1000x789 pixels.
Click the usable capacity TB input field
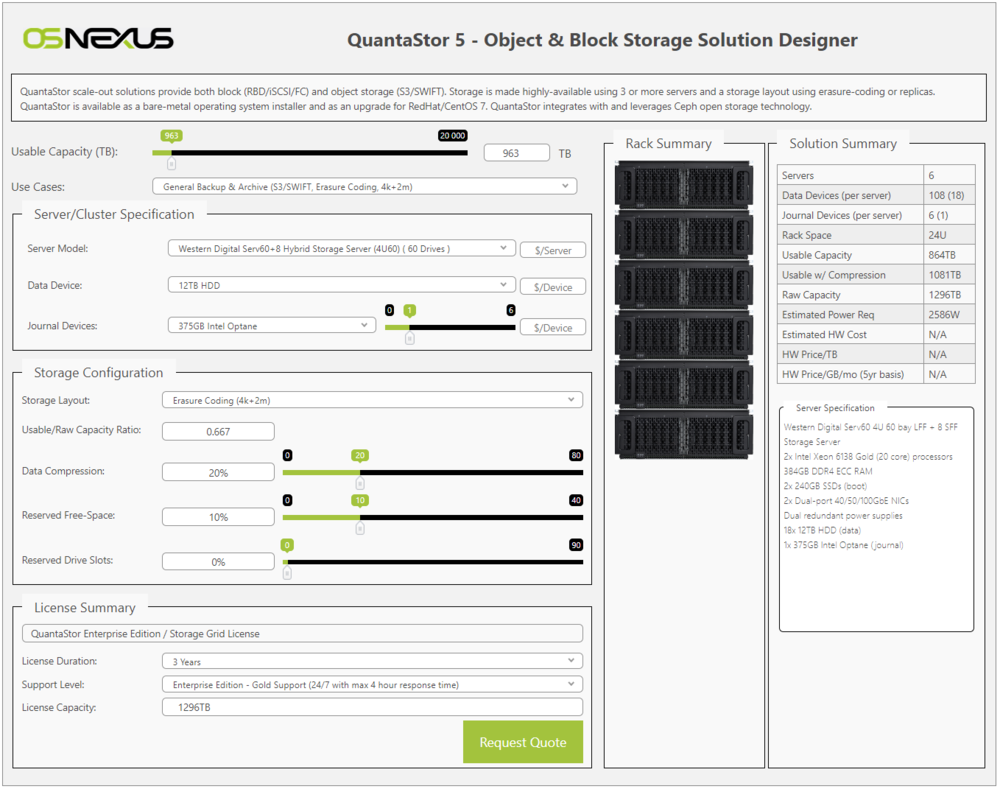pyautogui.click(x=515, y=152)
